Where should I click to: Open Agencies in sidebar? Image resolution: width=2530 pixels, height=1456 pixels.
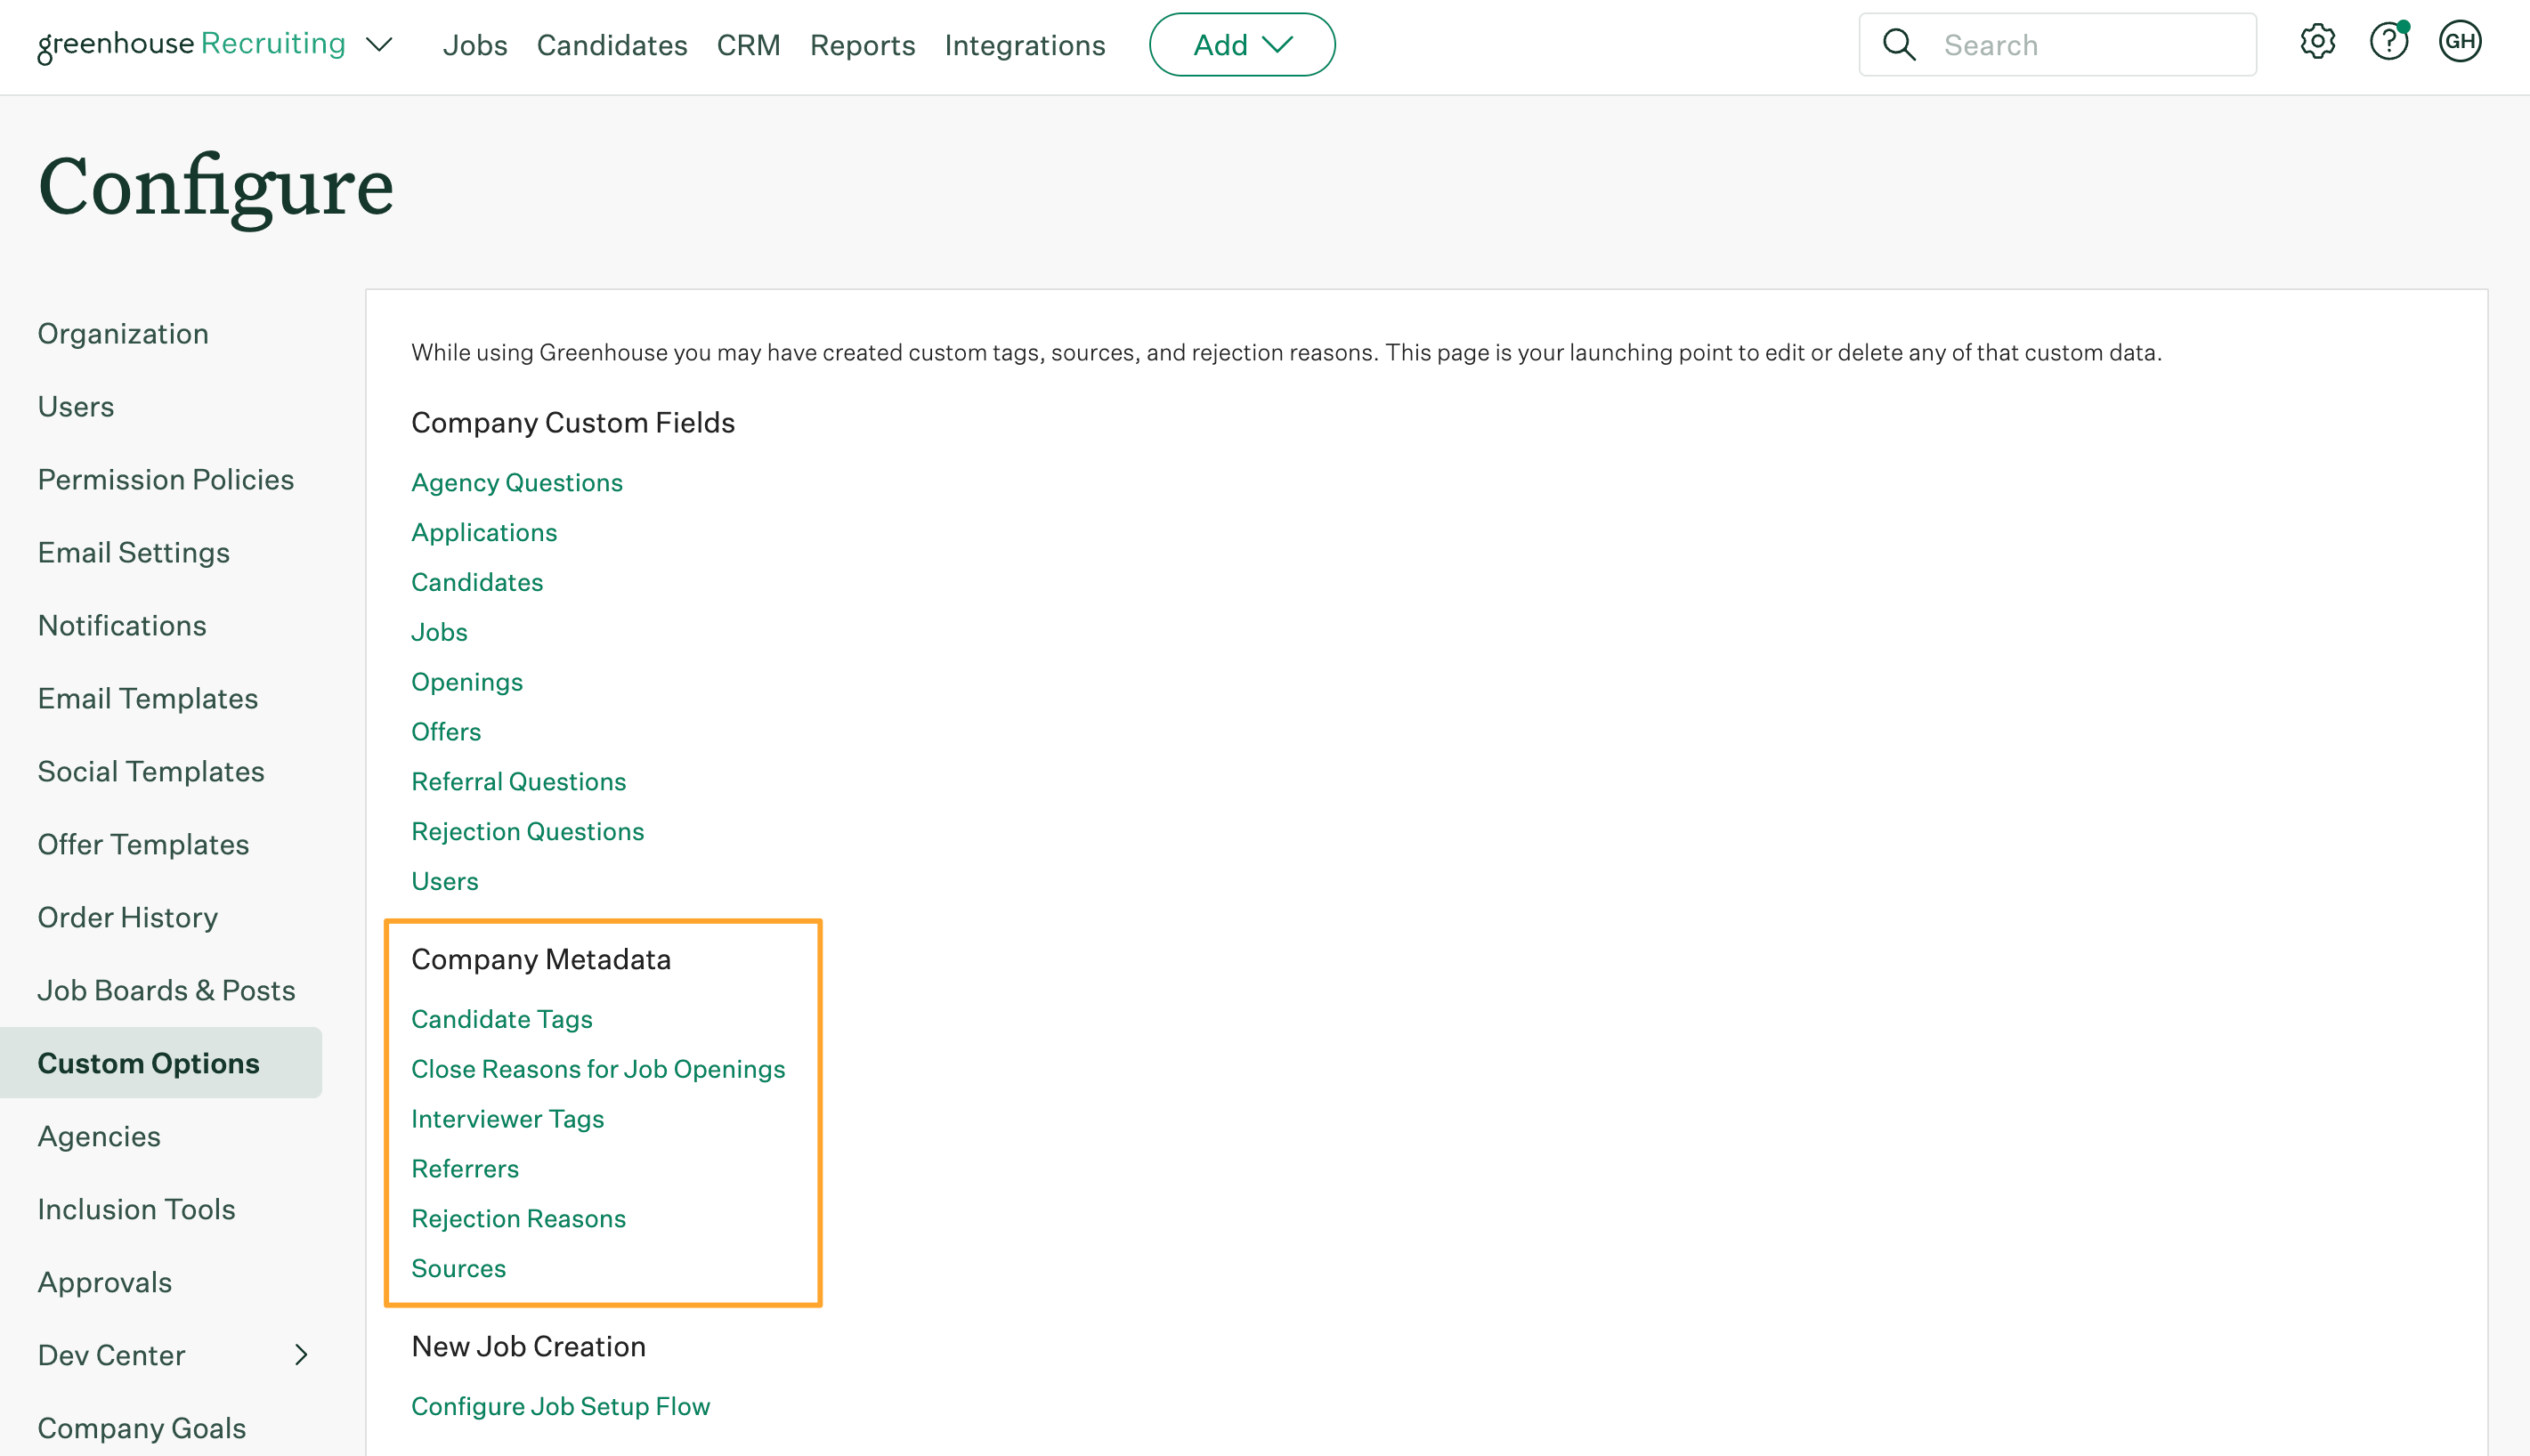[99, 1137]
